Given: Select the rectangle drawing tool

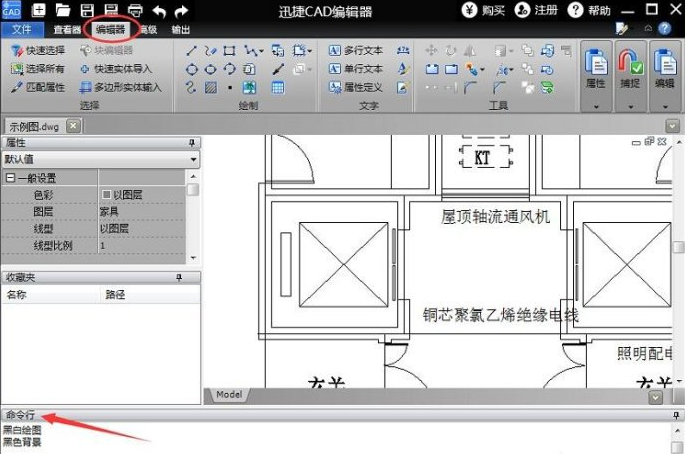Looking at the screenshot, I should tap(230, 49).
